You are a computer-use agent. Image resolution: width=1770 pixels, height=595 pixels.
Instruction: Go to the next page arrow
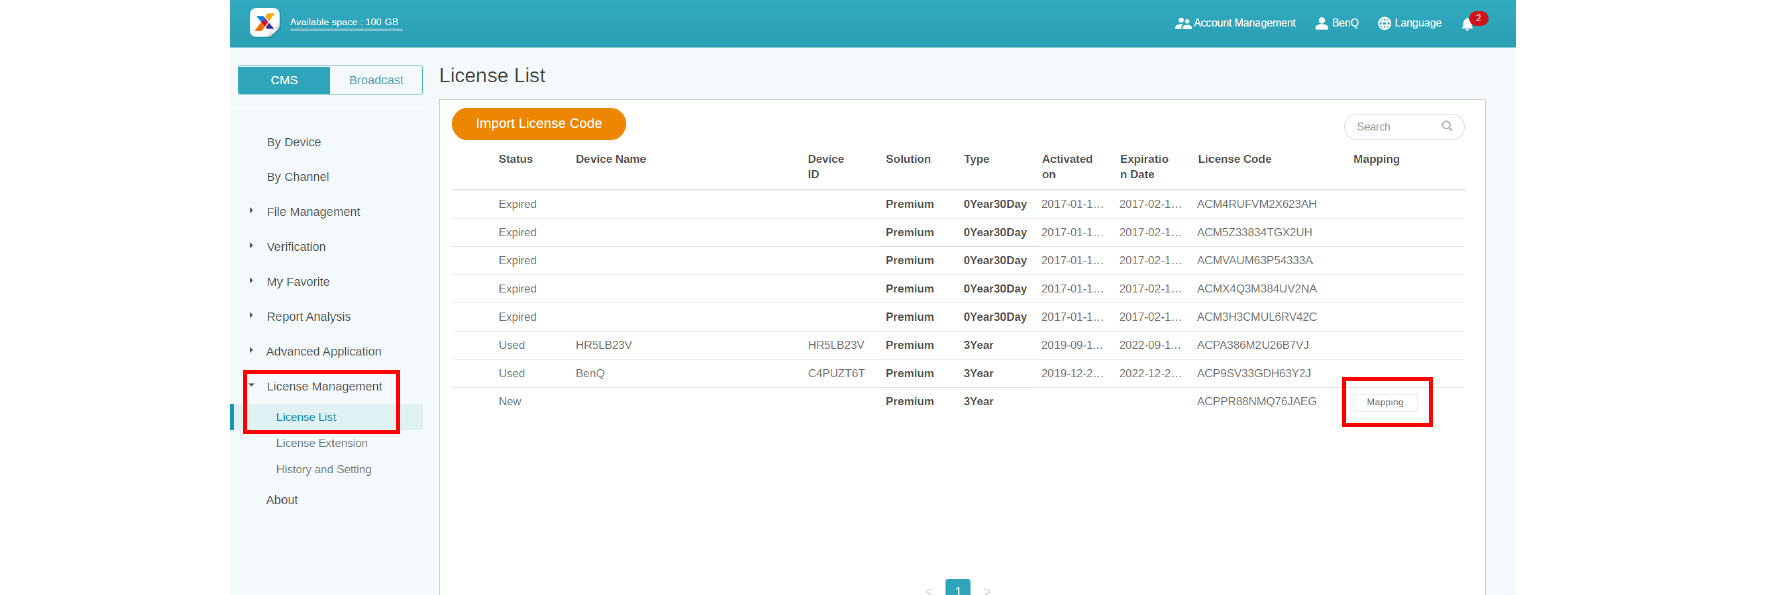click(x=987, y=590)
